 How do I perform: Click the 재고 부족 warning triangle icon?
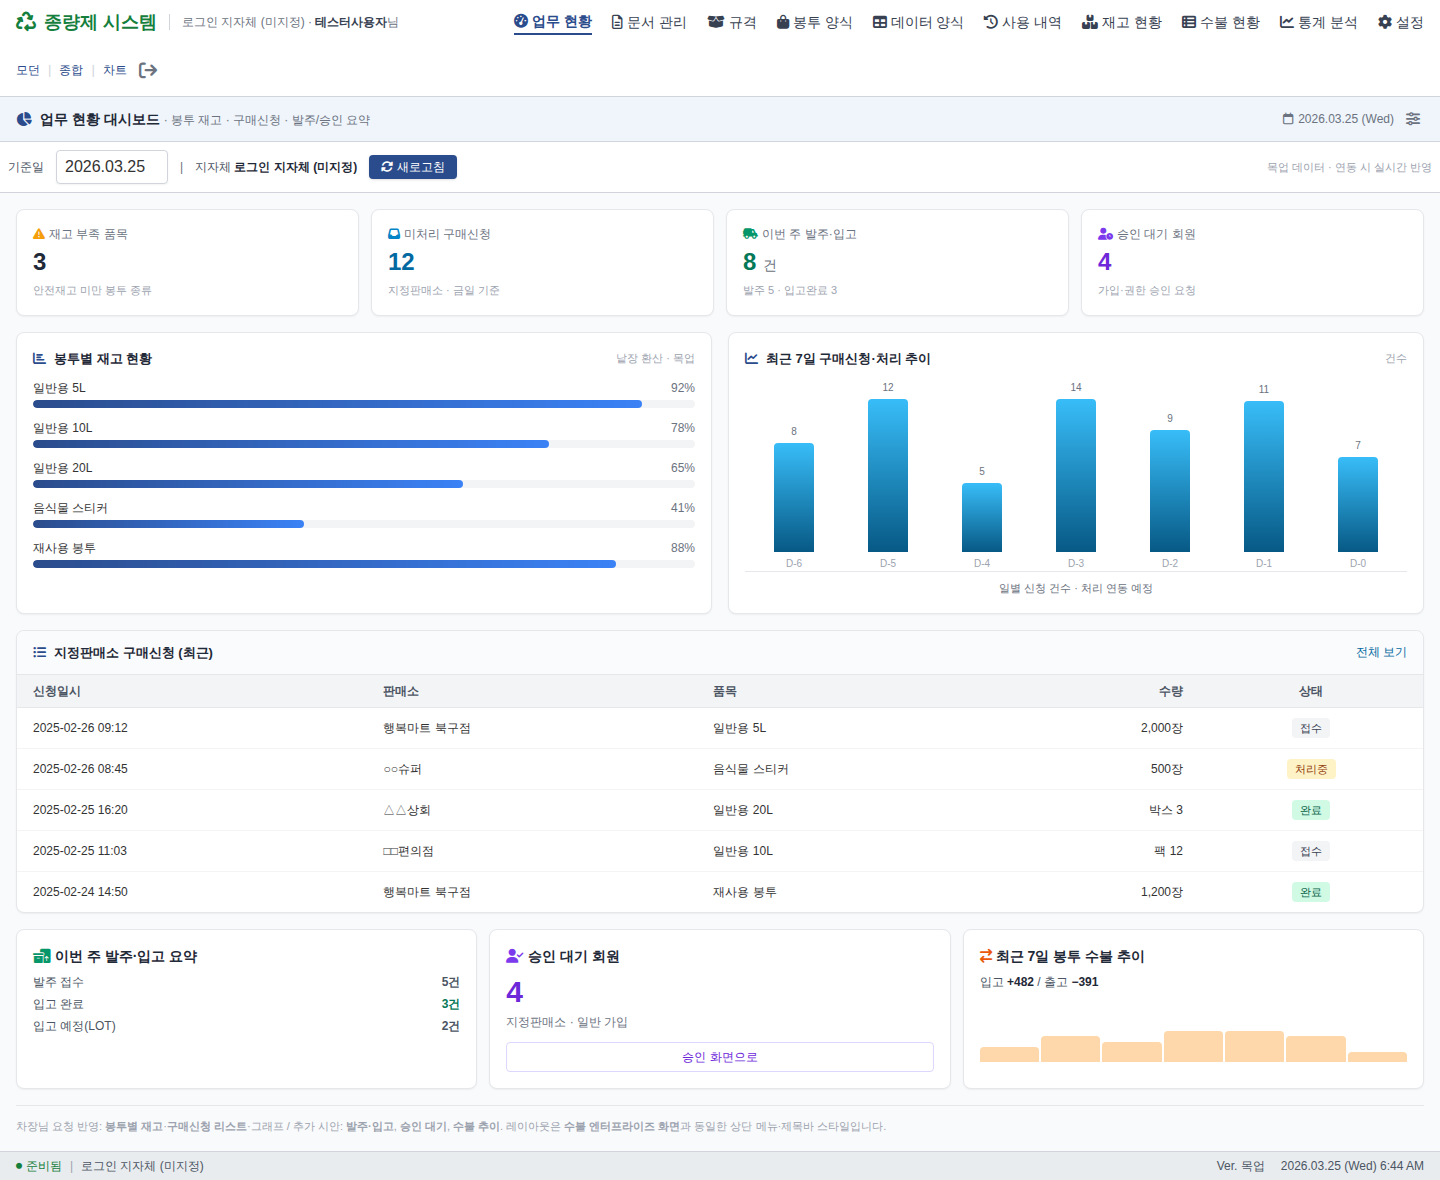coord(39,234)
